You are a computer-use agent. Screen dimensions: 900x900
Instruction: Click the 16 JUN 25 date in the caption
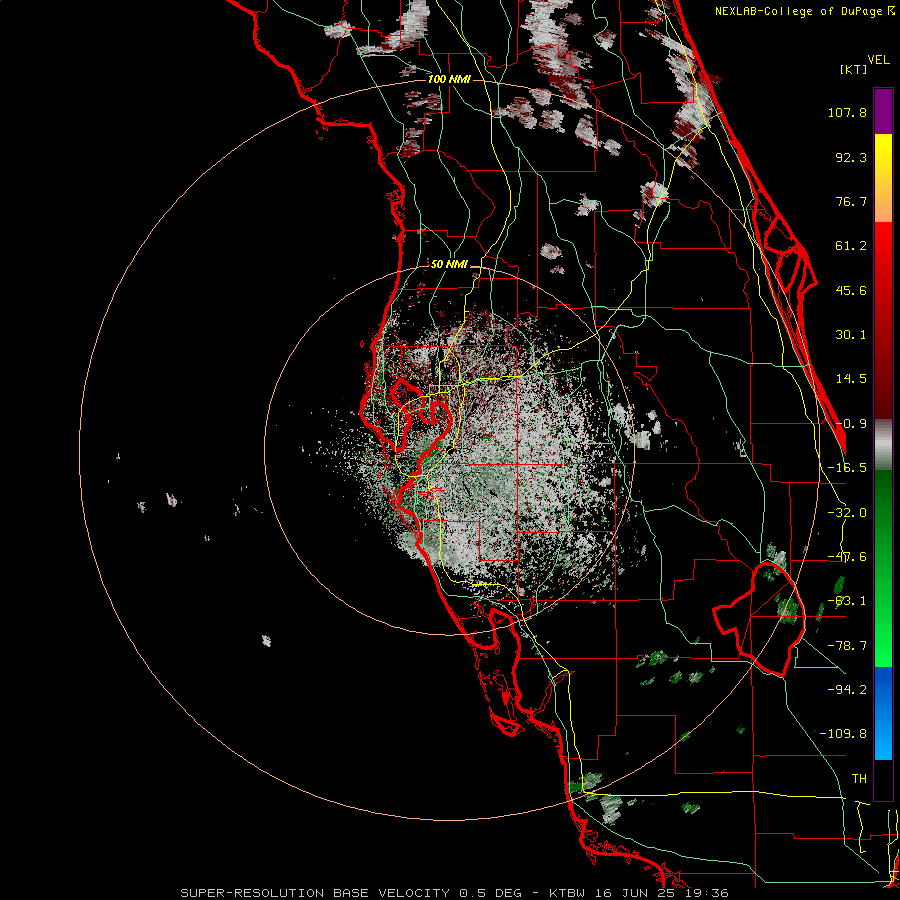tap(636, 893)
